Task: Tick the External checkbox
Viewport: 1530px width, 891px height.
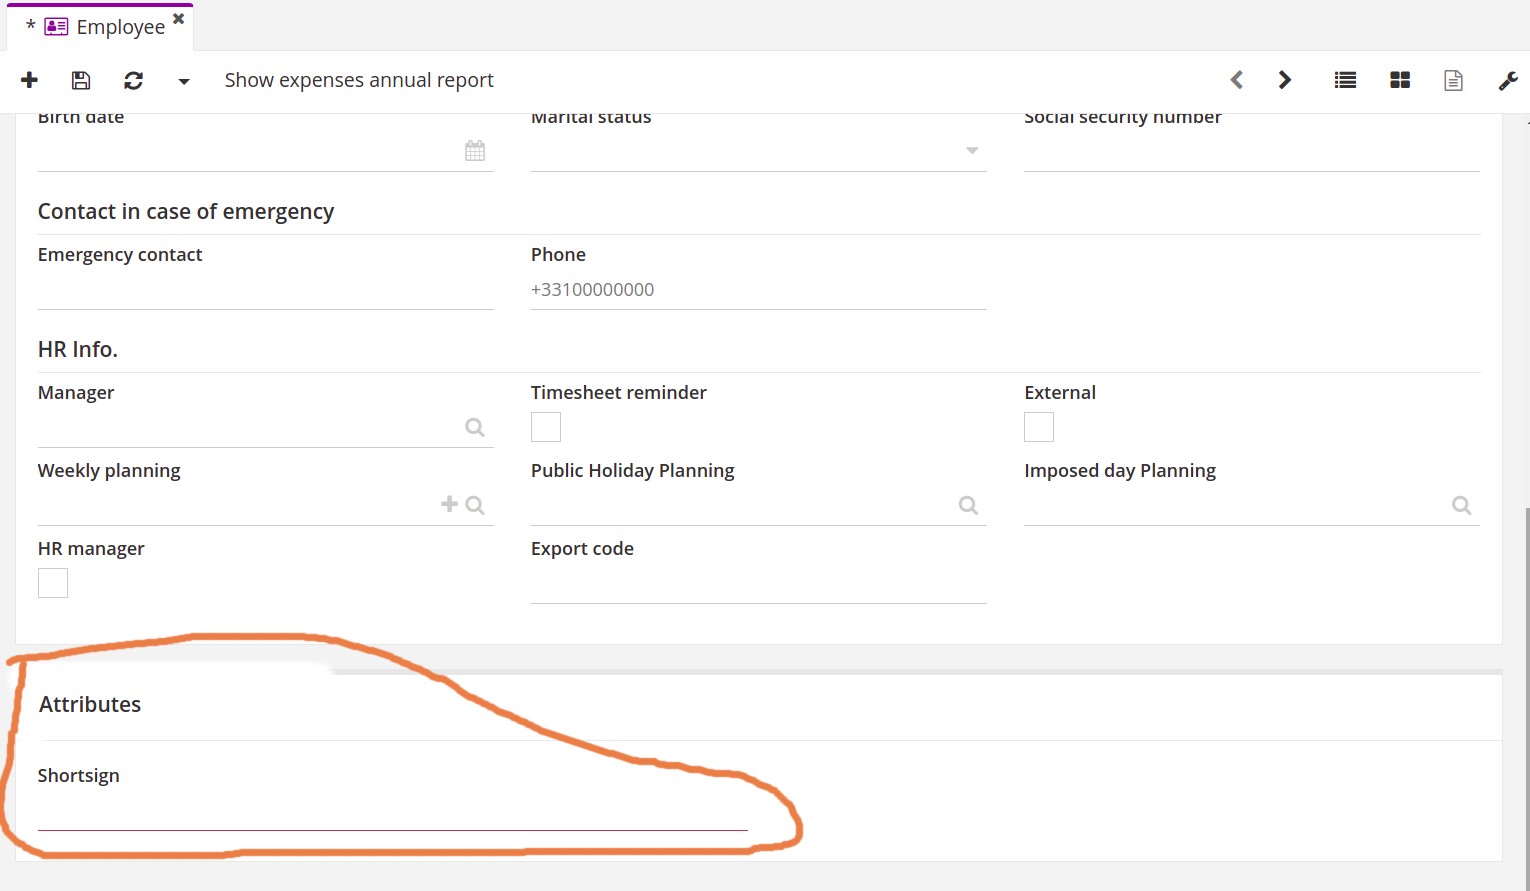Action: 1039,427
